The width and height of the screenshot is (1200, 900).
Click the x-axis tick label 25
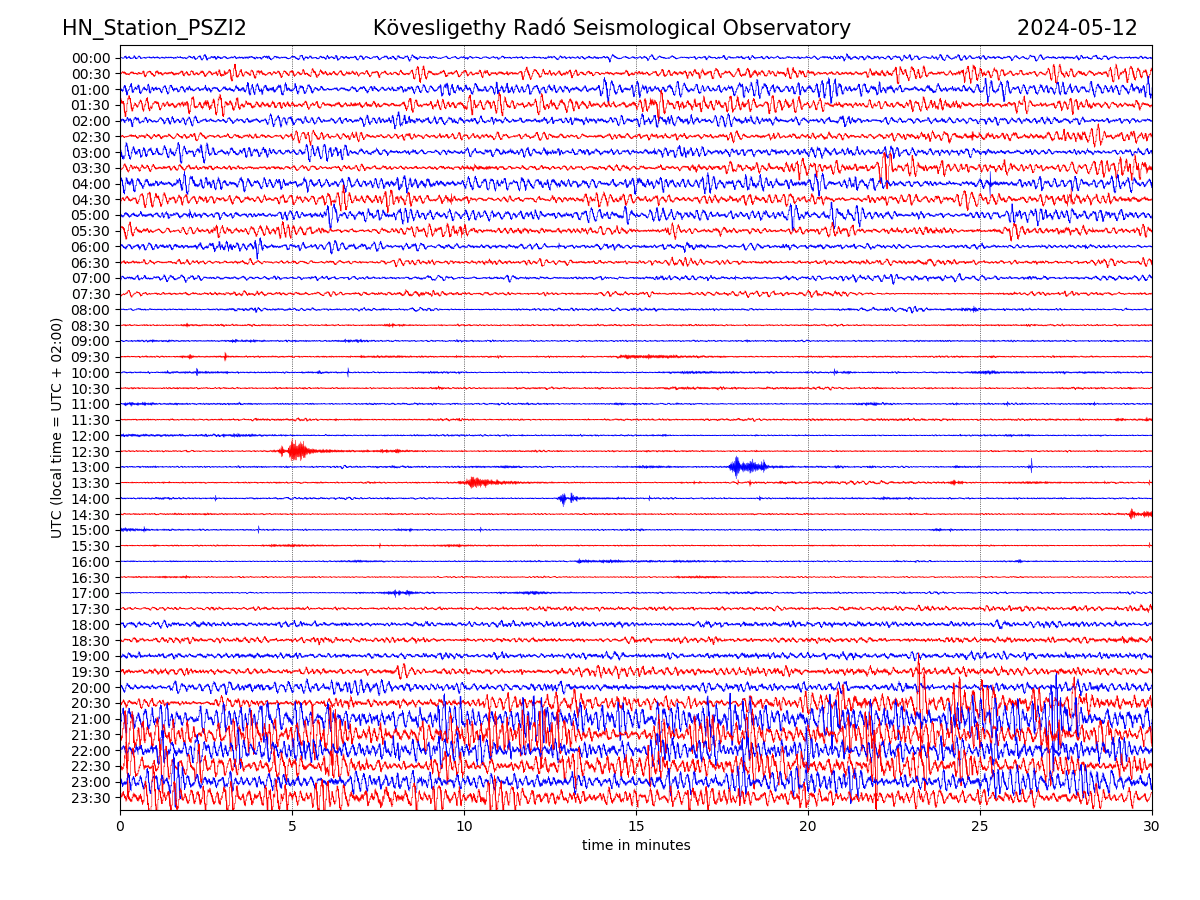(980, 827)
